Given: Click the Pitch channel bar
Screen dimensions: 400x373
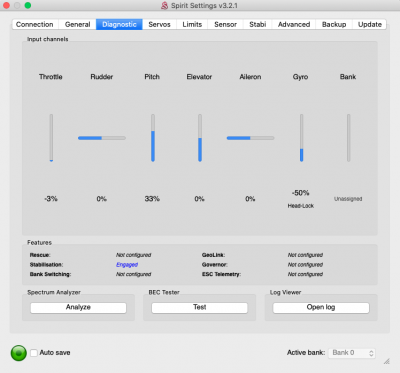Looking at the screenshot, I should (x=153, y=138).
